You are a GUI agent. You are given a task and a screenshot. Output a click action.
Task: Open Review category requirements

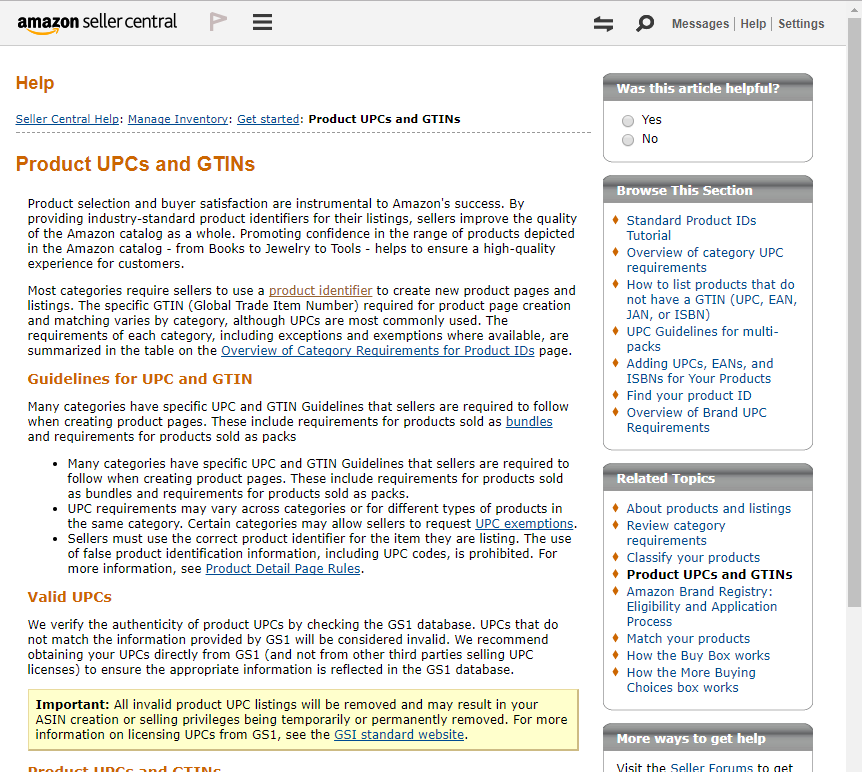(676, 533)
